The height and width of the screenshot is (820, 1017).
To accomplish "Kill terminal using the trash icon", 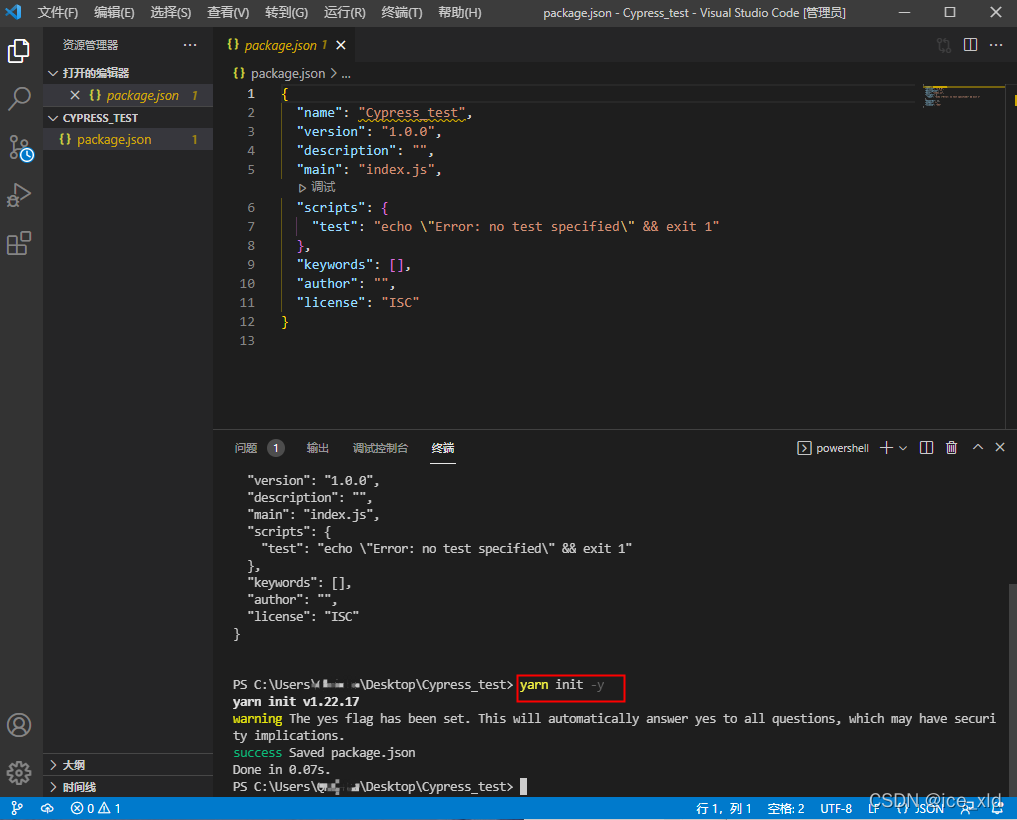I will (x=951, y=448).
